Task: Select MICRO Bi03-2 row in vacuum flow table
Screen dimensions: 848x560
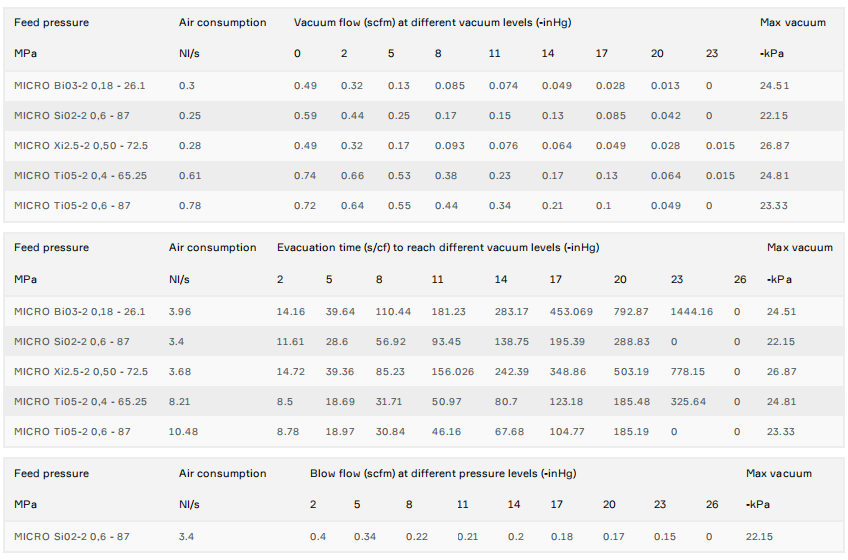Action: [x=80, y=86]
